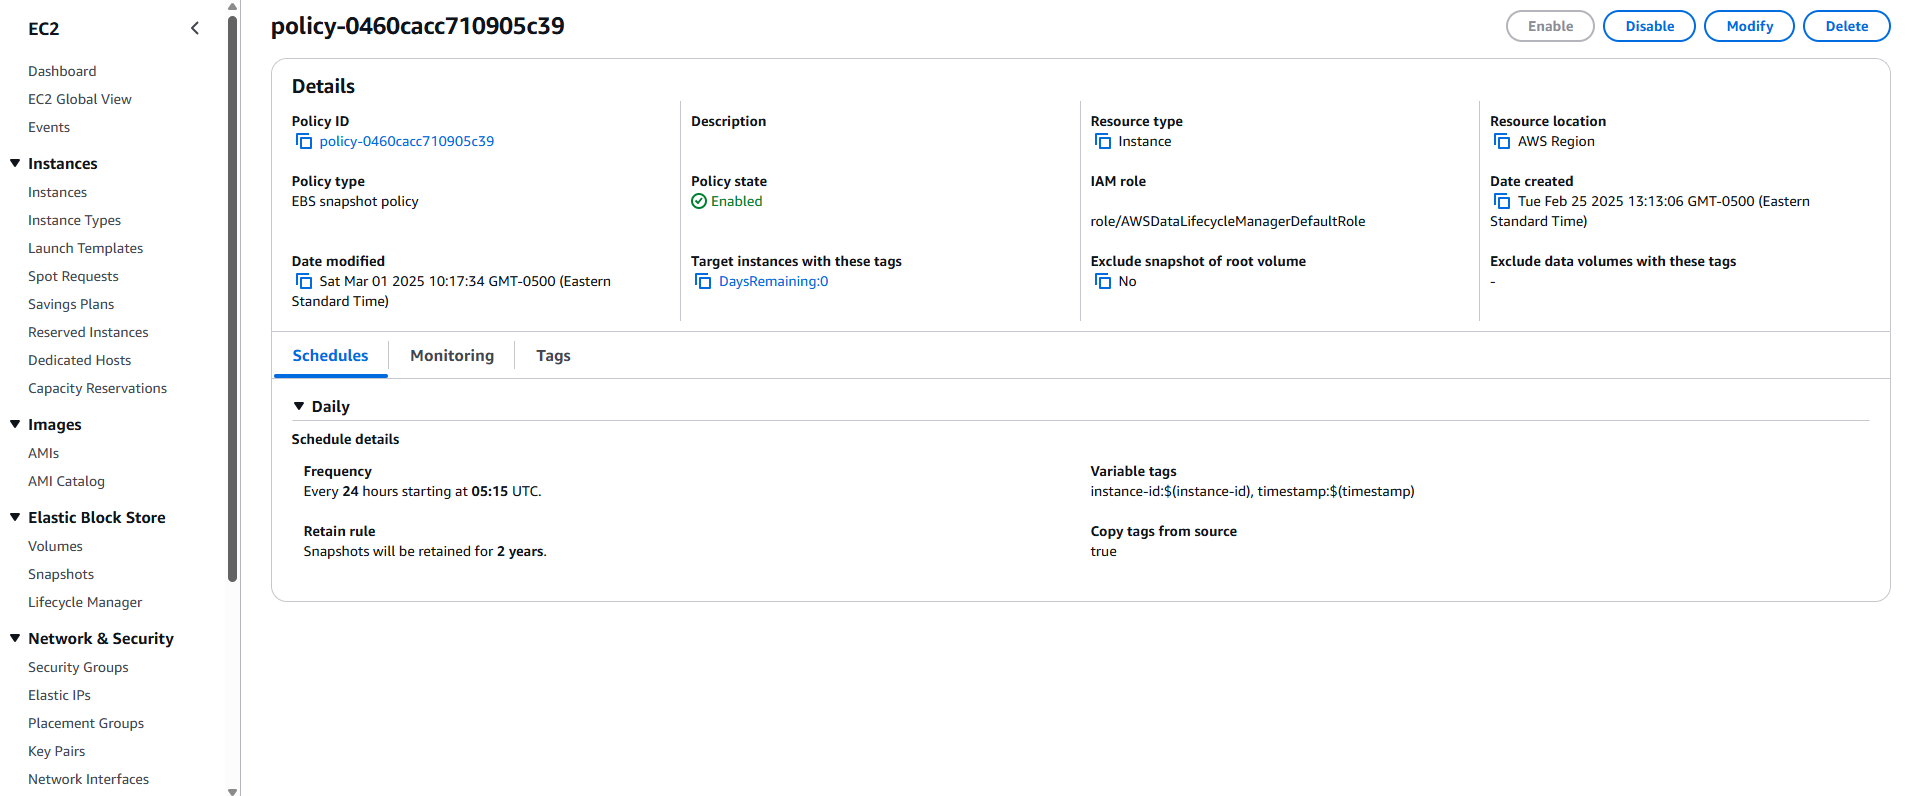Open EC2 Global View
Screen dimensions: 1917x796
coord(80,99)
